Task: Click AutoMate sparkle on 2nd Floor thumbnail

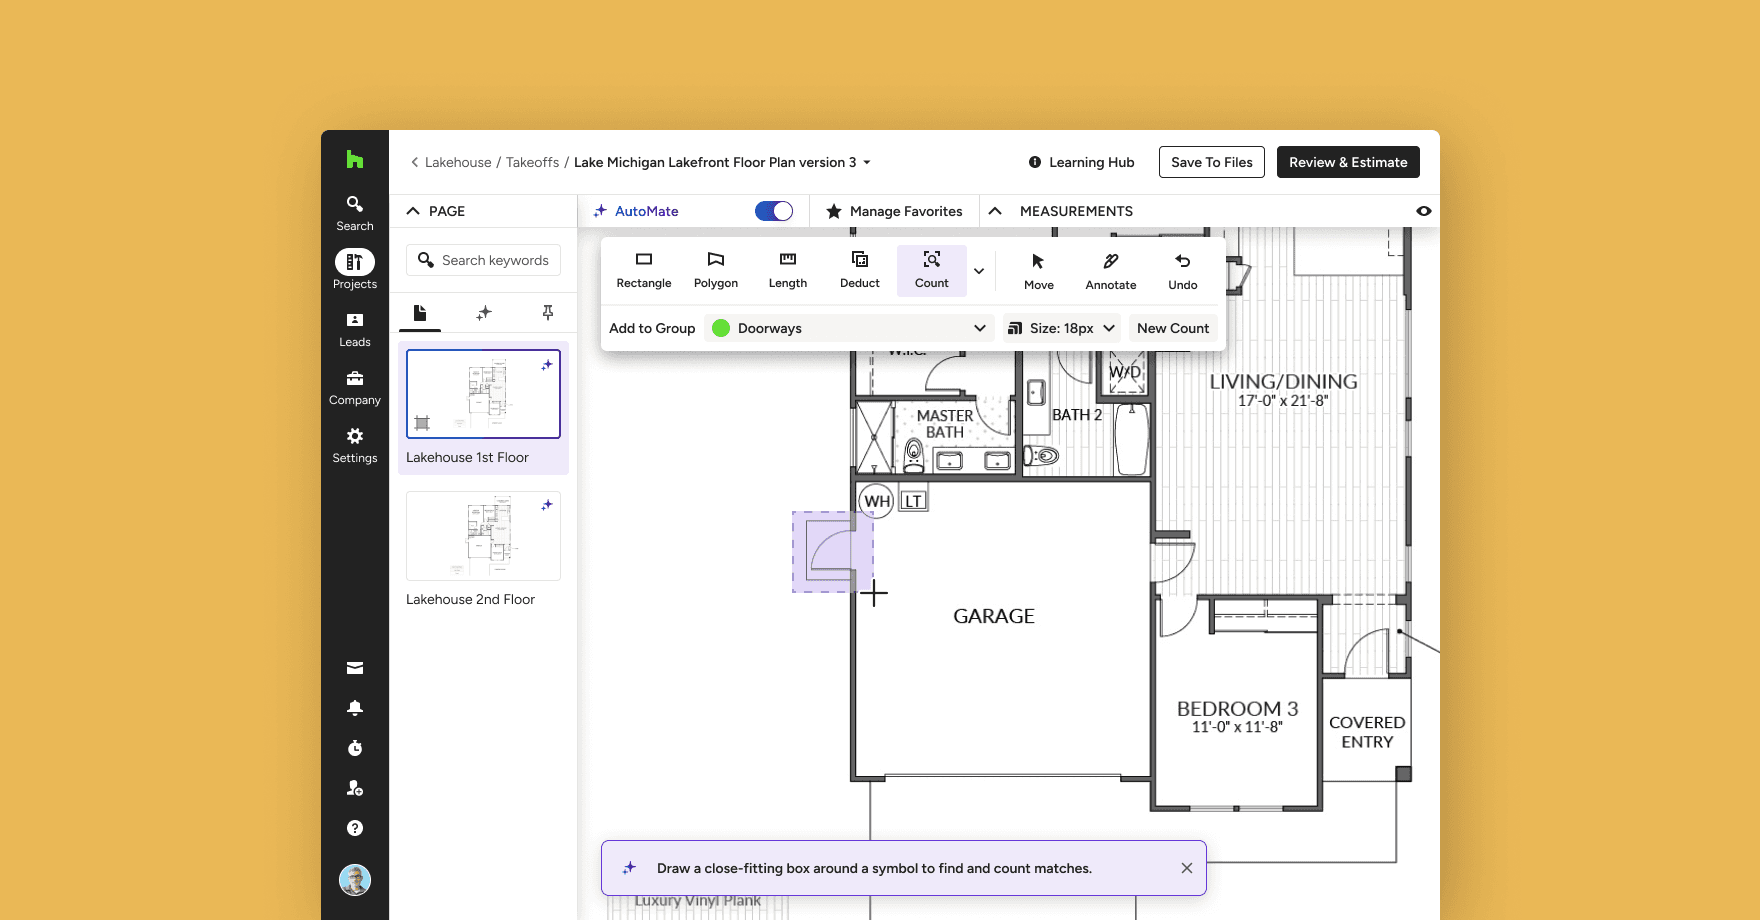Action: (x=547, y=505)
